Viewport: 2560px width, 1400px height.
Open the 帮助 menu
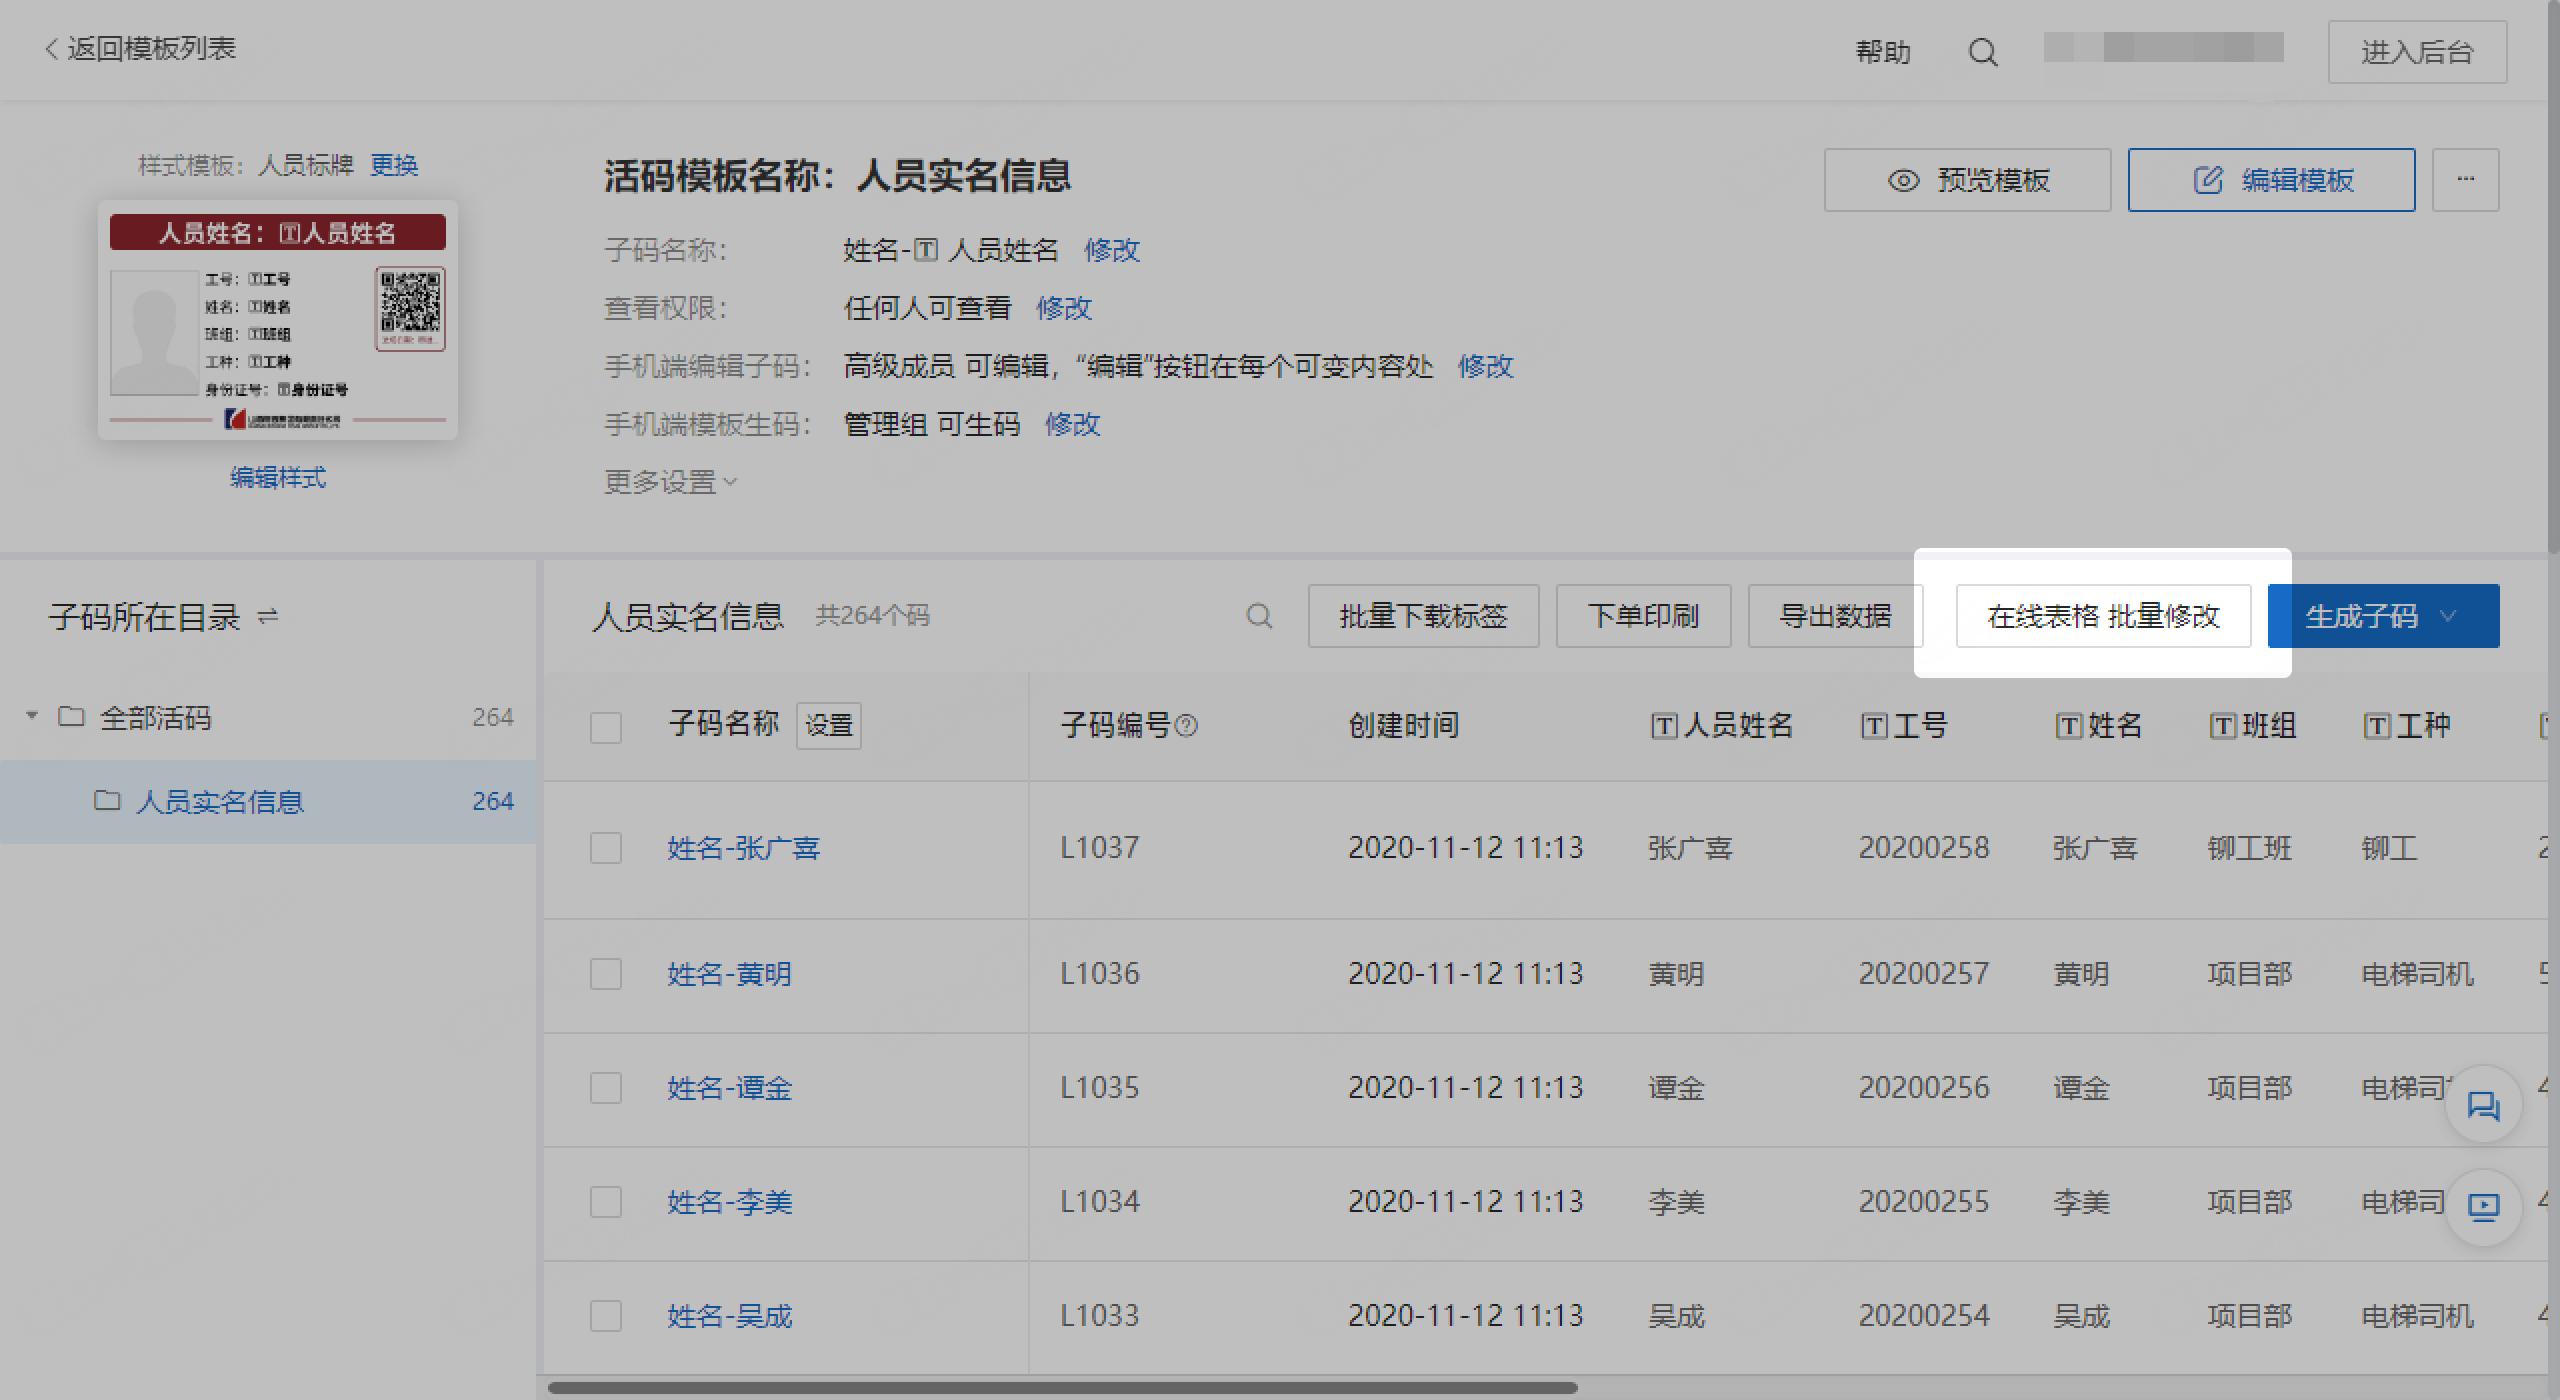(x=1883, y=51)
